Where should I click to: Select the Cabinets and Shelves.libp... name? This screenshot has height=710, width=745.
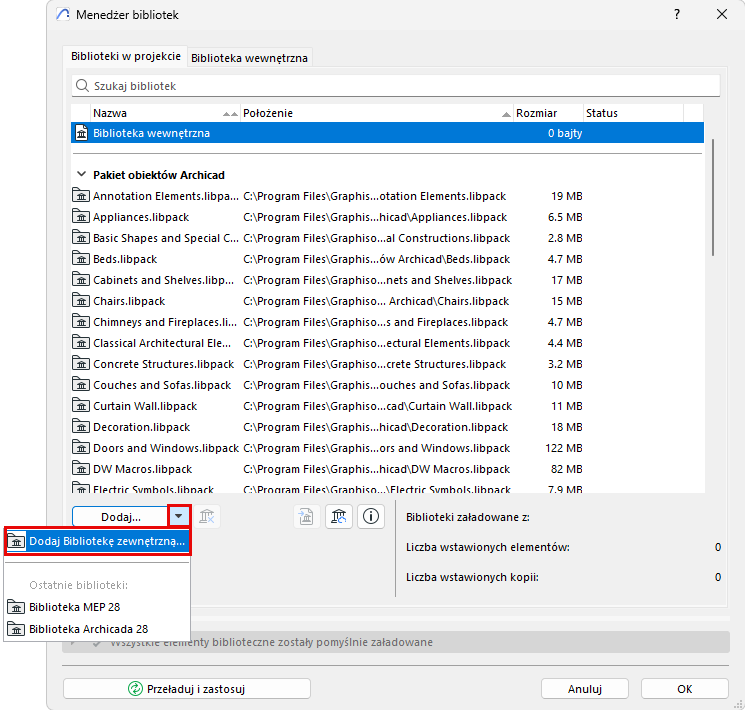click(163, 280)
